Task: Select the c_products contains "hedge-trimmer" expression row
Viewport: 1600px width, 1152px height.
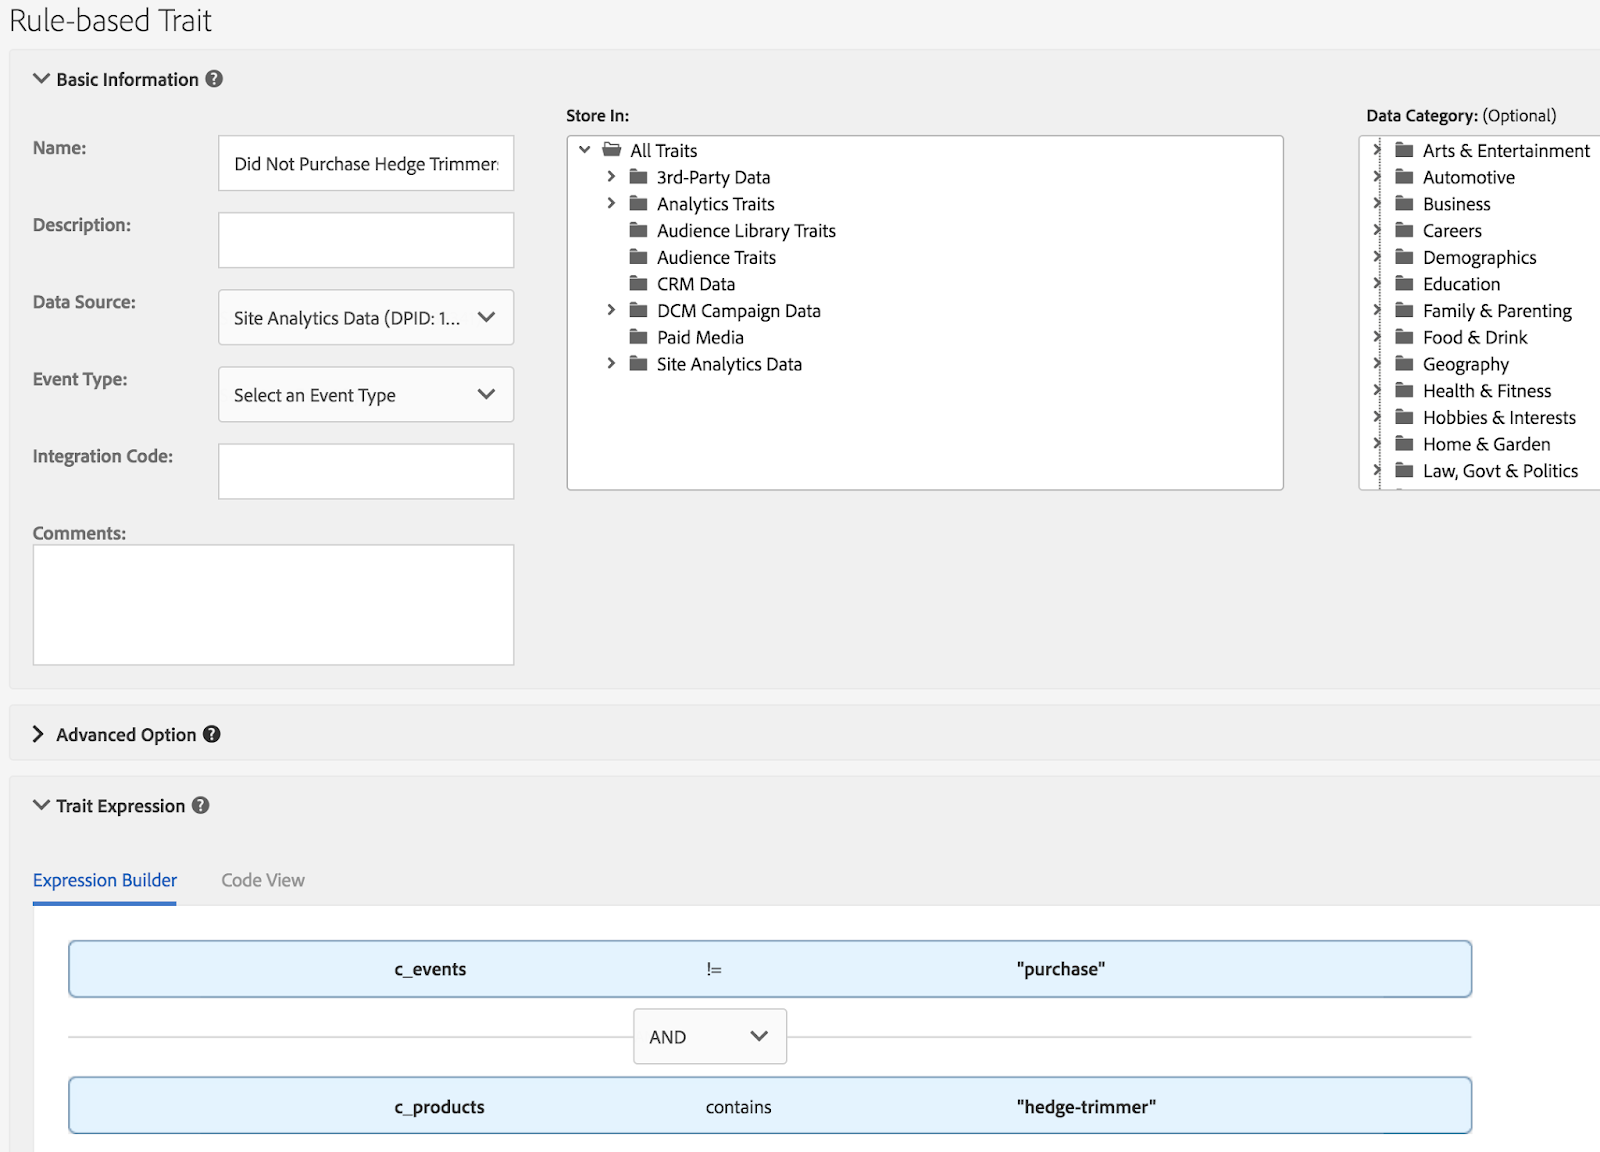Action: click(770, 1105)
